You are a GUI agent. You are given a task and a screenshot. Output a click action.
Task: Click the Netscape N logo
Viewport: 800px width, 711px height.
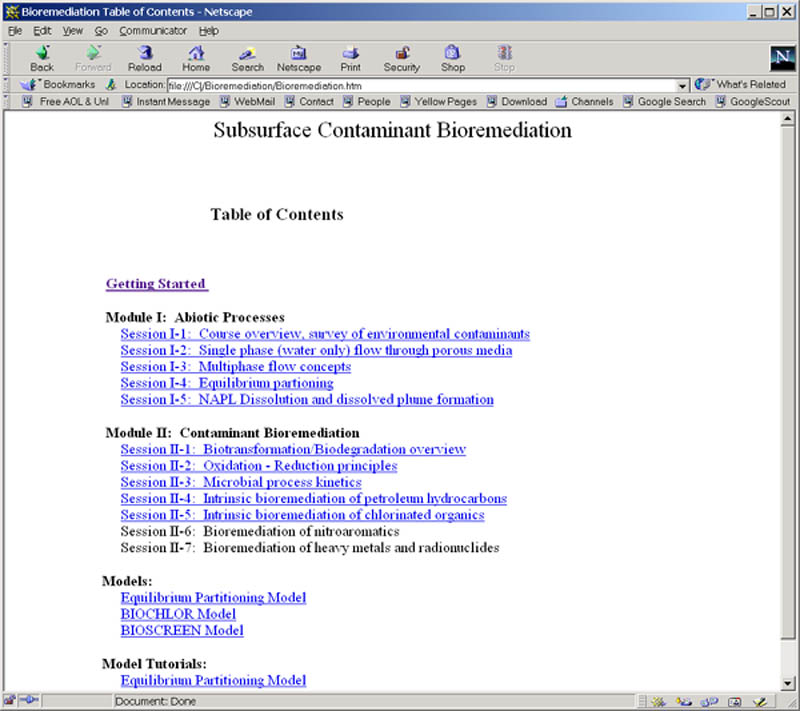782,58
